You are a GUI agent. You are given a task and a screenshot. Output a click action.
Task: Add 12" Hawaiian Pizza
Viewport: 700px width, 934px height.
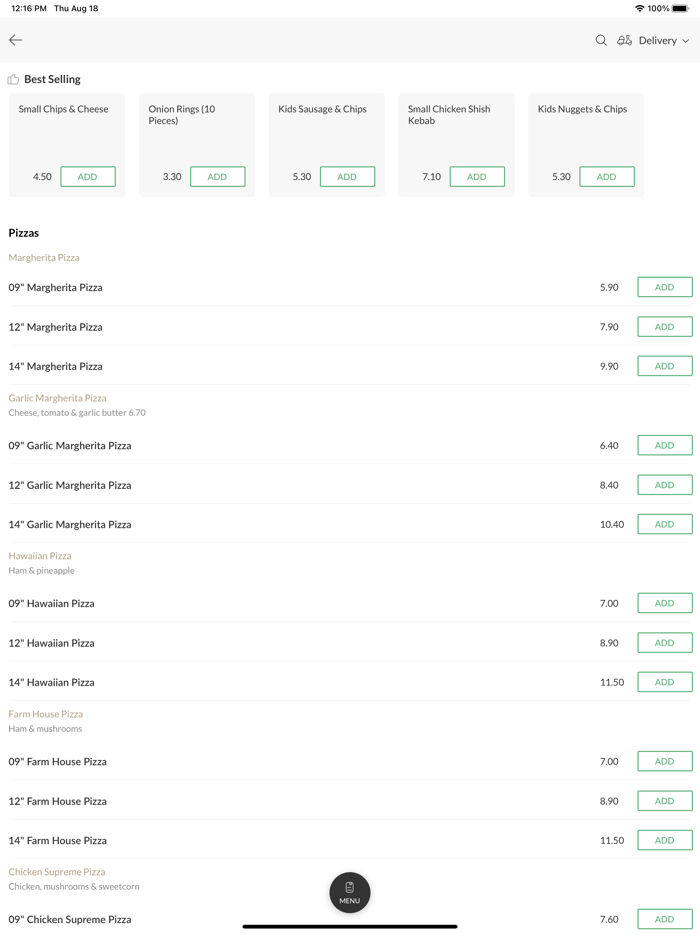click(x=665, y=643)
